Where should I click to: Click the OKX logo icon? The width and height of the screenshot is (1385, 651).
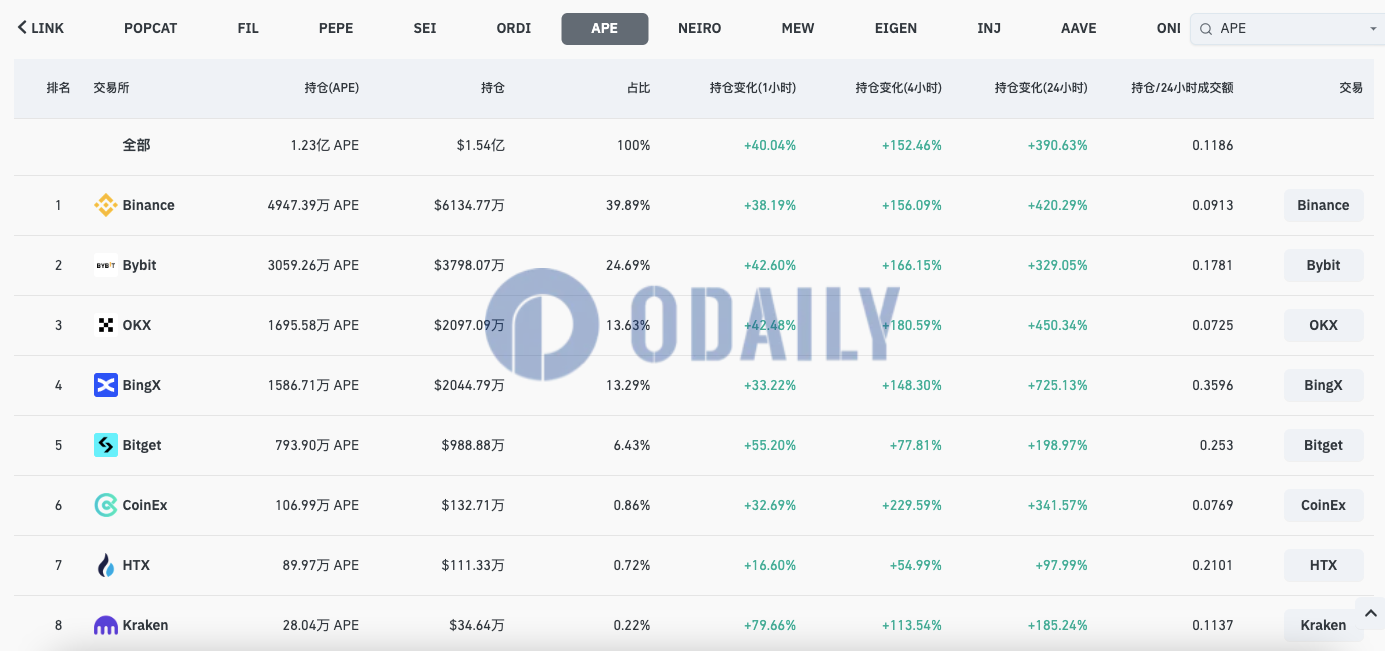[x=105, y=325]
